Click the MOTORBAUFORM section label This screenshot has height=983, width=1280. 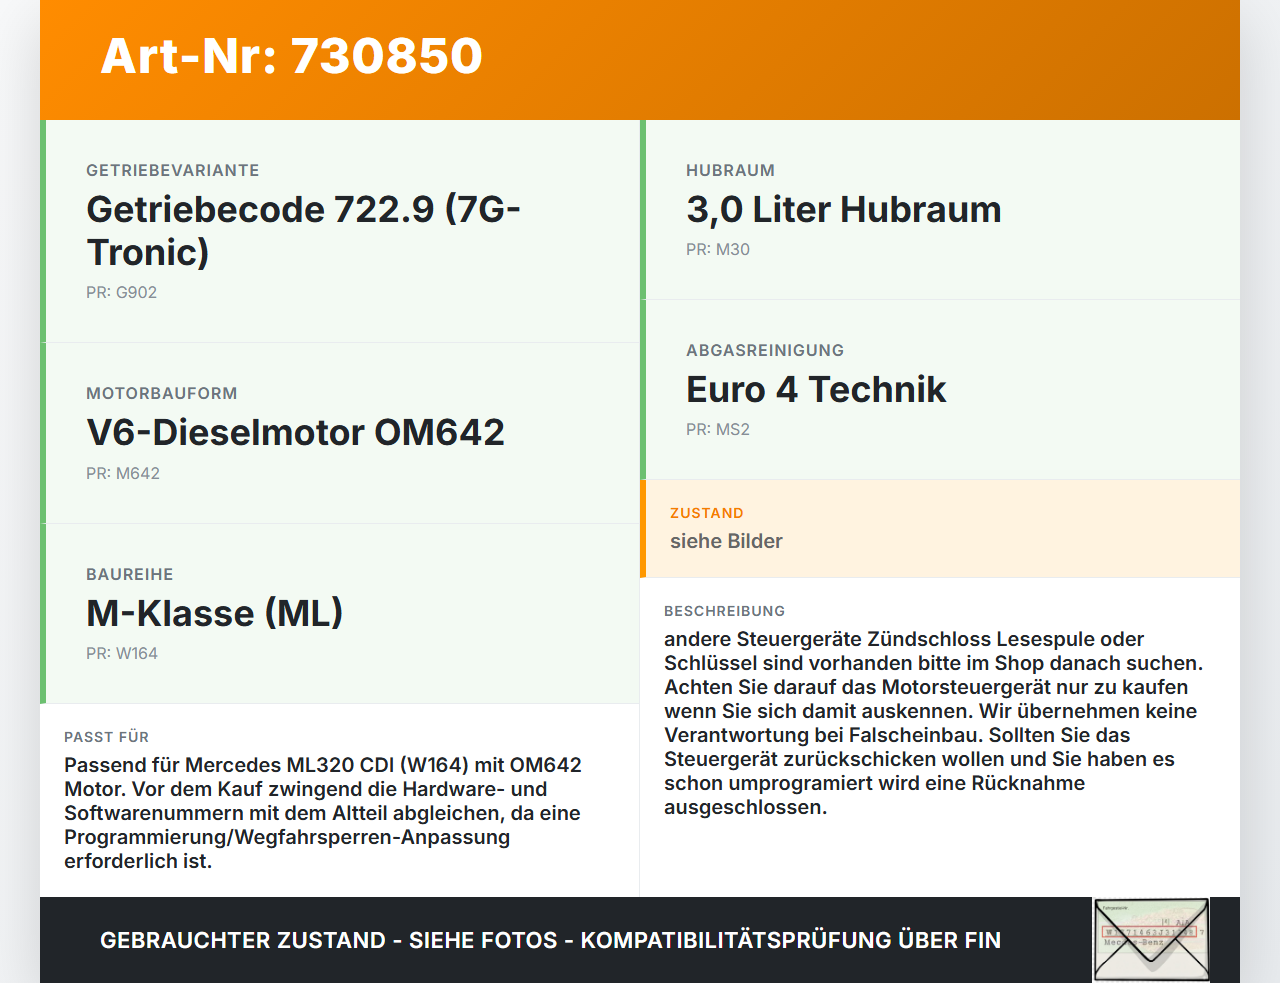[162, 394]
